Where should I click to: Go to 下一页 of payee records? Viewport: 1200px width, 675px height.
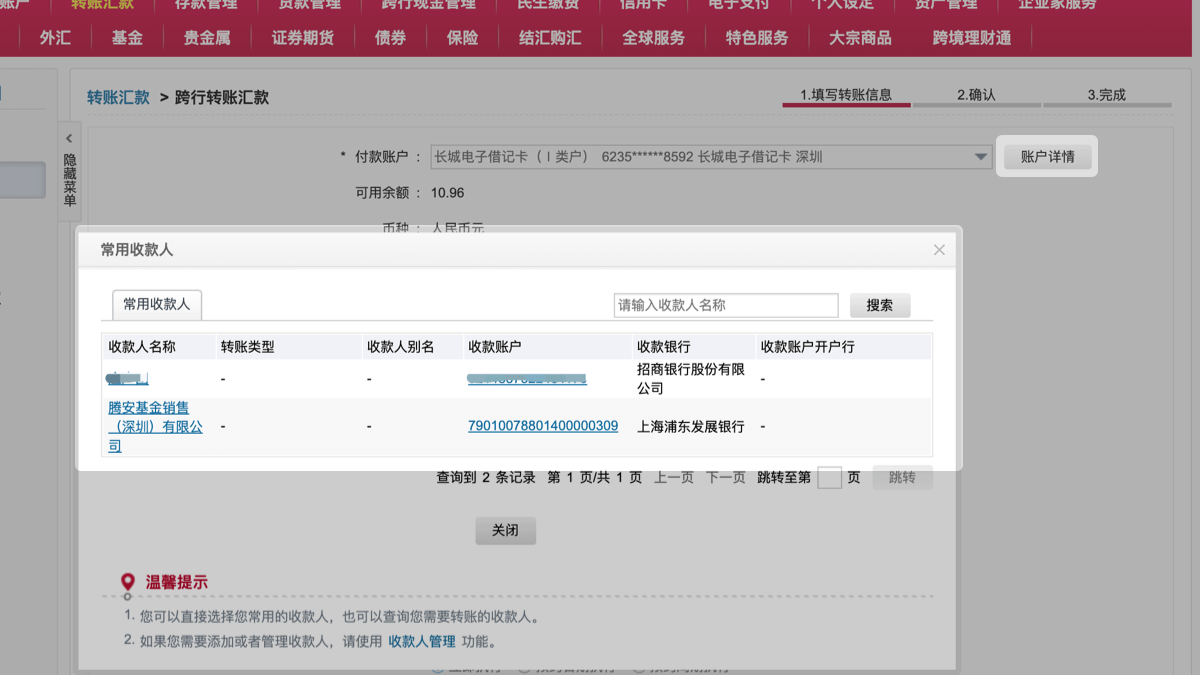(x=725, y=478)
